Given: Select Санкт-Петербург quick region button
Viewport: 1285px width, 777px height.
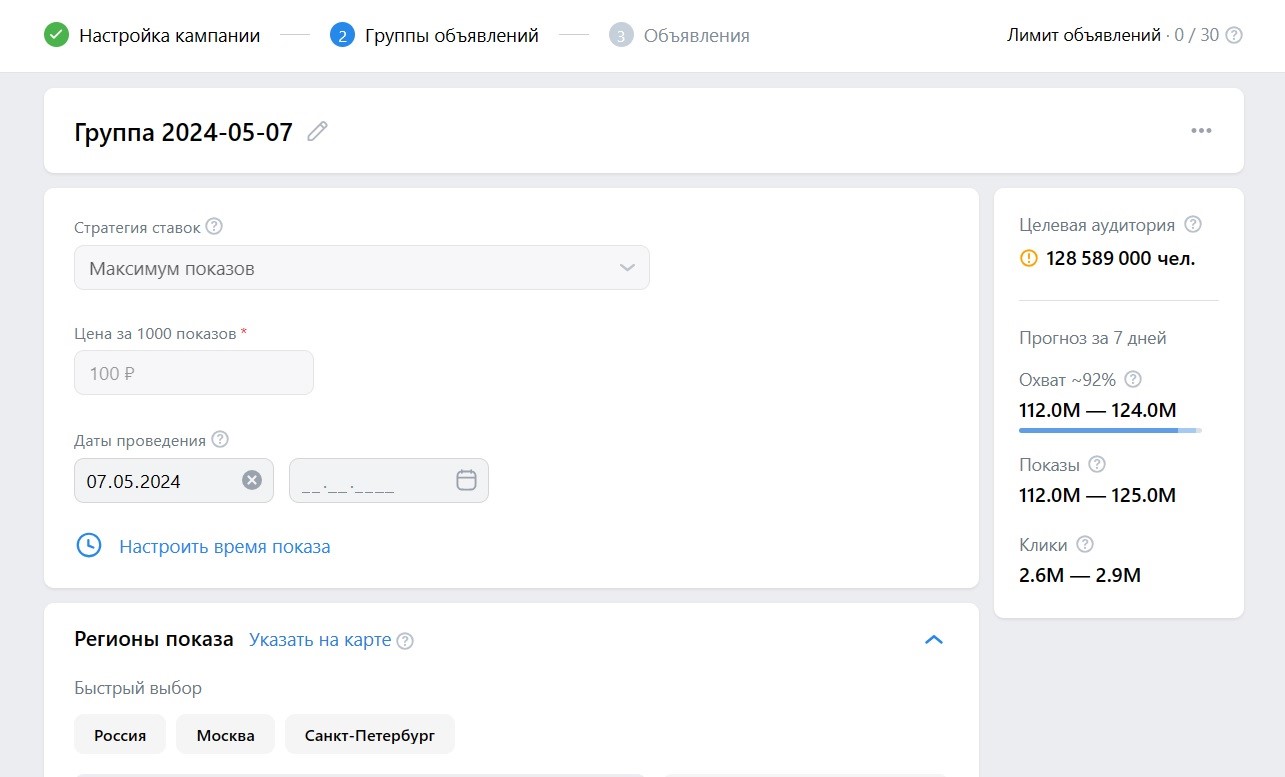Looking at the screenshot, I should (x=370, y=735).
